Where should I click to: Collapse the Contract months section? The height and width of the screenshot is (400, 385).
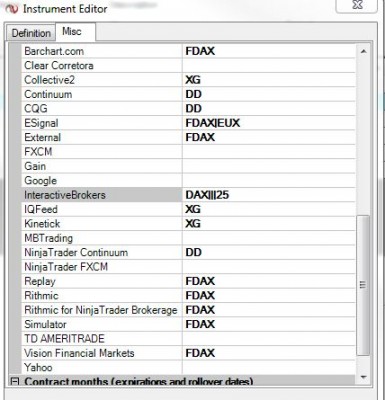(x=14, y=381)
